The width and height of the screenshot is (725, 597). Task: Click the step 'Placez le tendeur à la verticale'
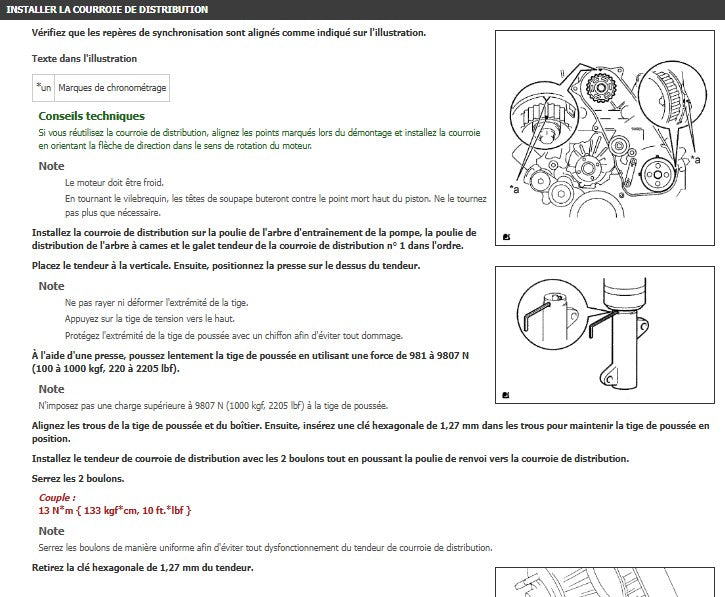[226, 265]
